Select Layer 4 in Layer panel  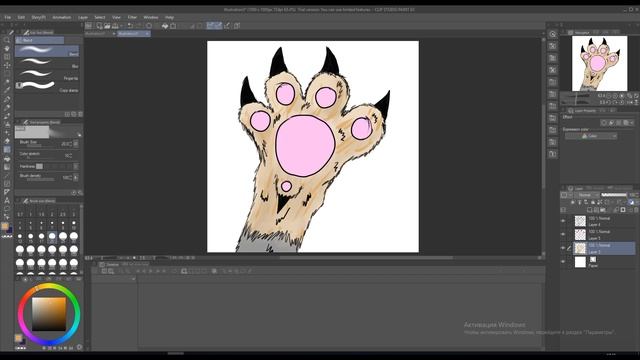[604, 221]
